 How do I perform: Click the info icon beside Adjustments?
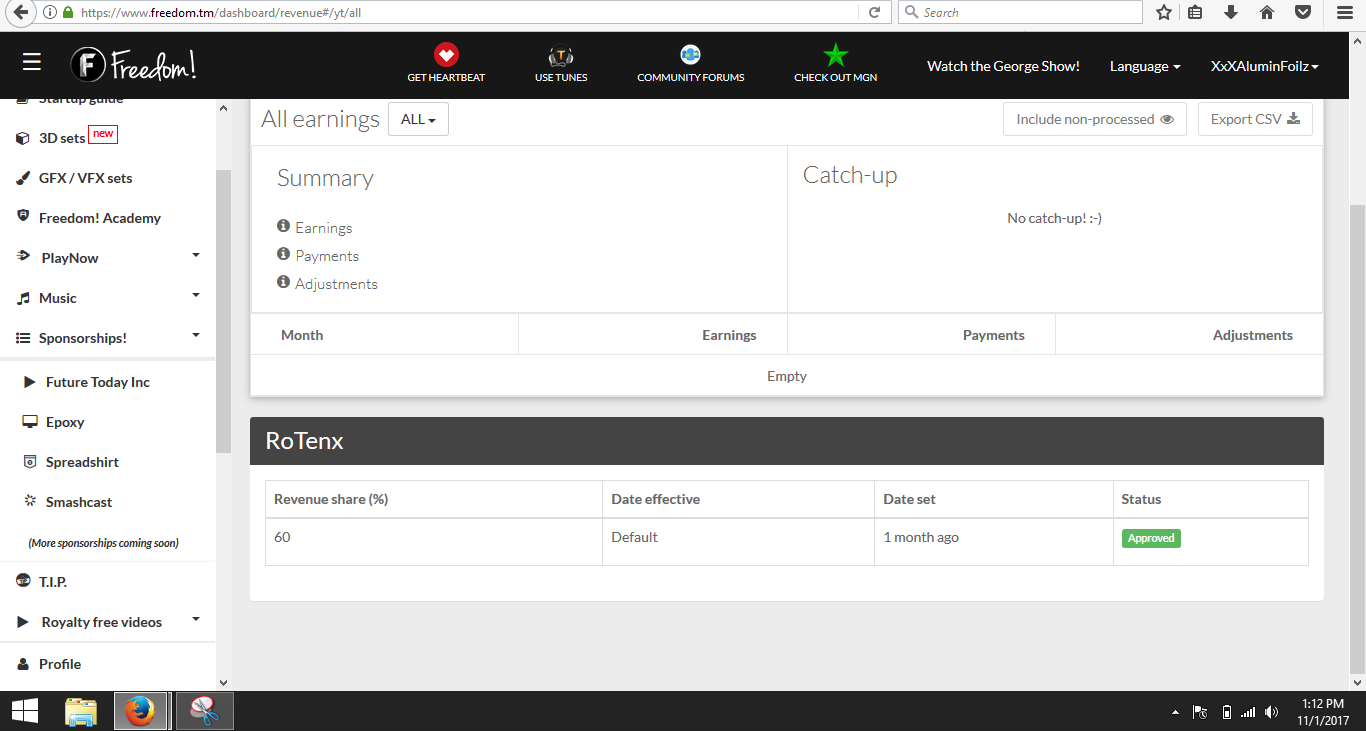(283, 283)
